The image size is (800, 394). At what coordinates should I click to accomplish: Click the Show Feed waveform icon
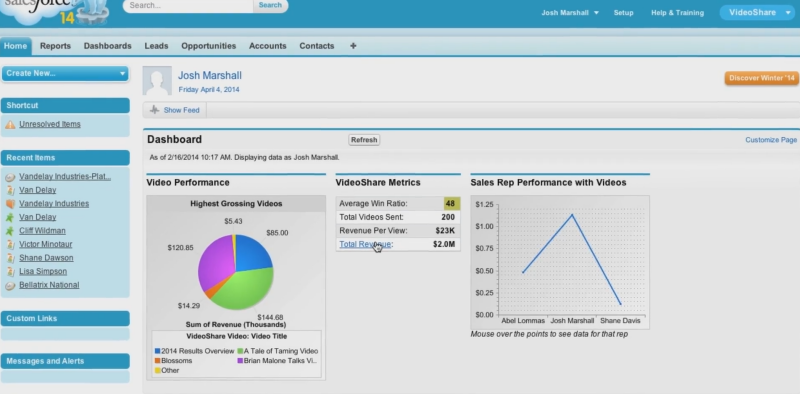pos(155,110)
